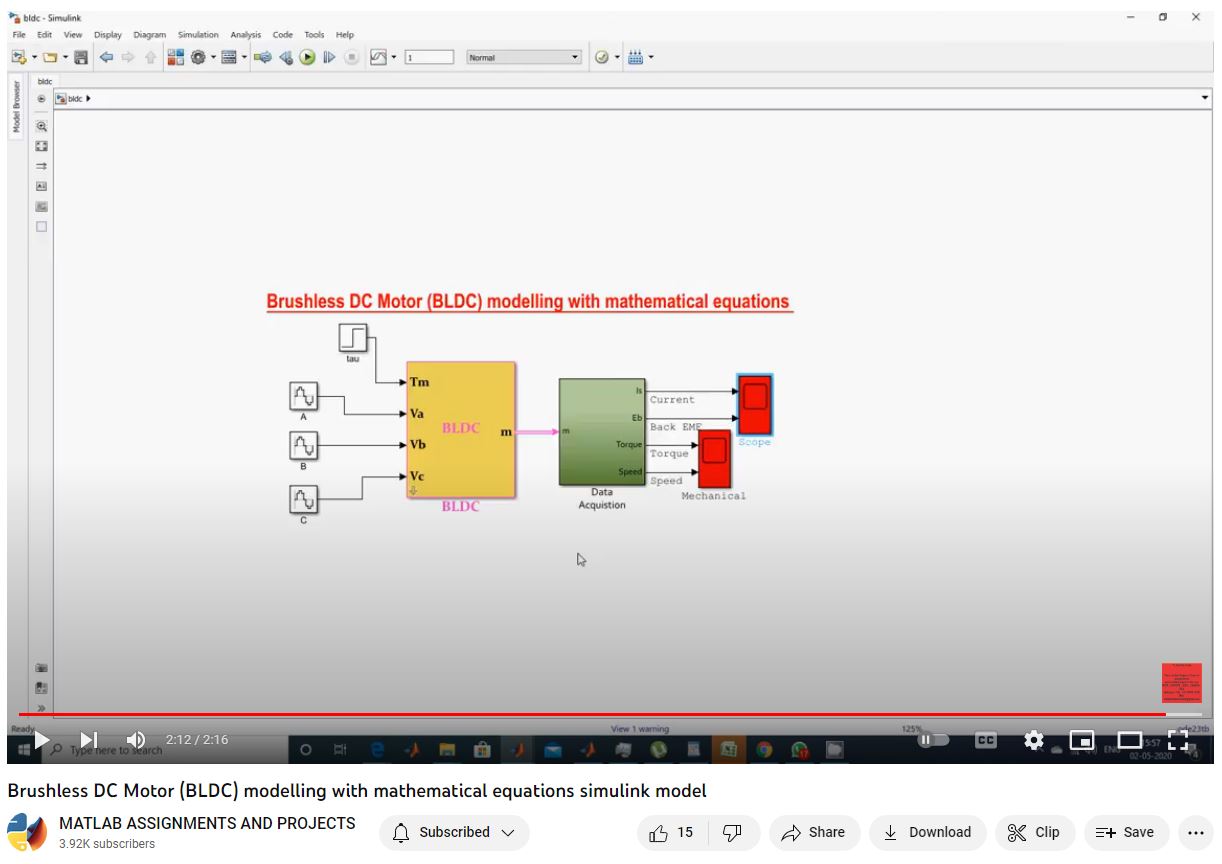1222x864 pixels.
Task: Play the video
Action: [41, 740]
